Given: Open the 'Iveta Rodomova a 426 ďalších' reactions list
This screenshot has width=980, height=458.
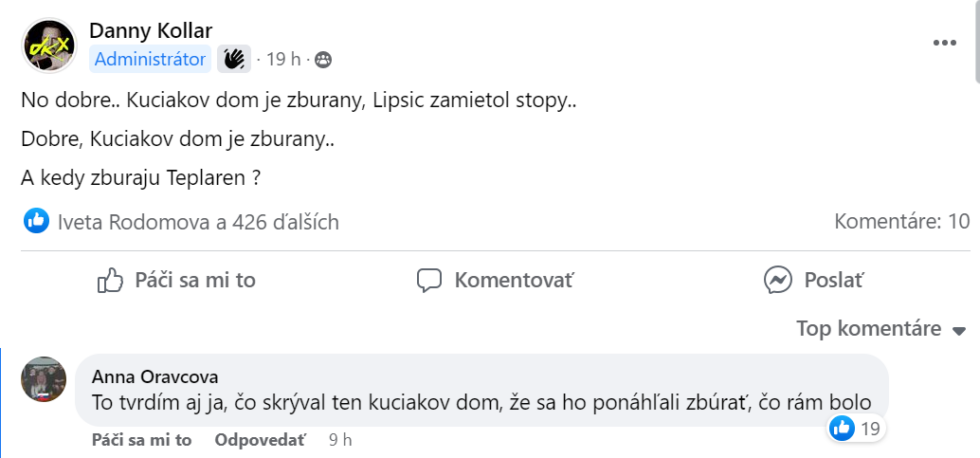Looking at the screenshot, I should [198, 222].
